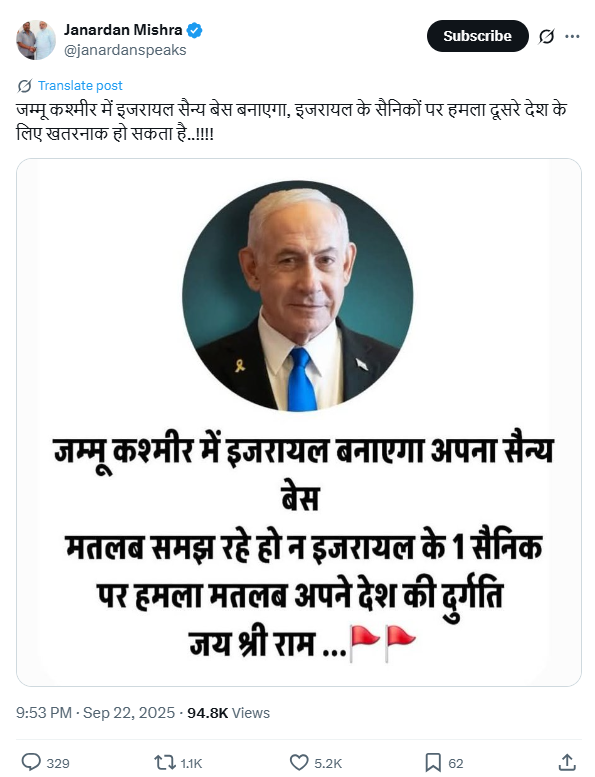Open the Grok icon beside Subscribe
Viewport: 595px width, 777px height.
click(546, 36)
